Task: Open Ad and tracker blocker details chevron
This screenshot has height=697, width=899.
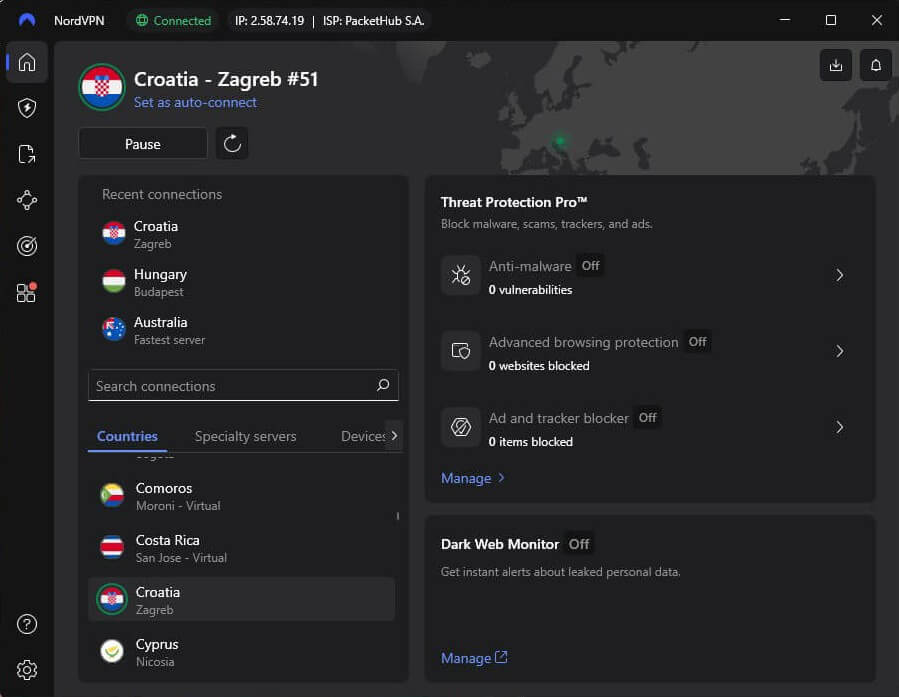Action: (x=840, y=428)
